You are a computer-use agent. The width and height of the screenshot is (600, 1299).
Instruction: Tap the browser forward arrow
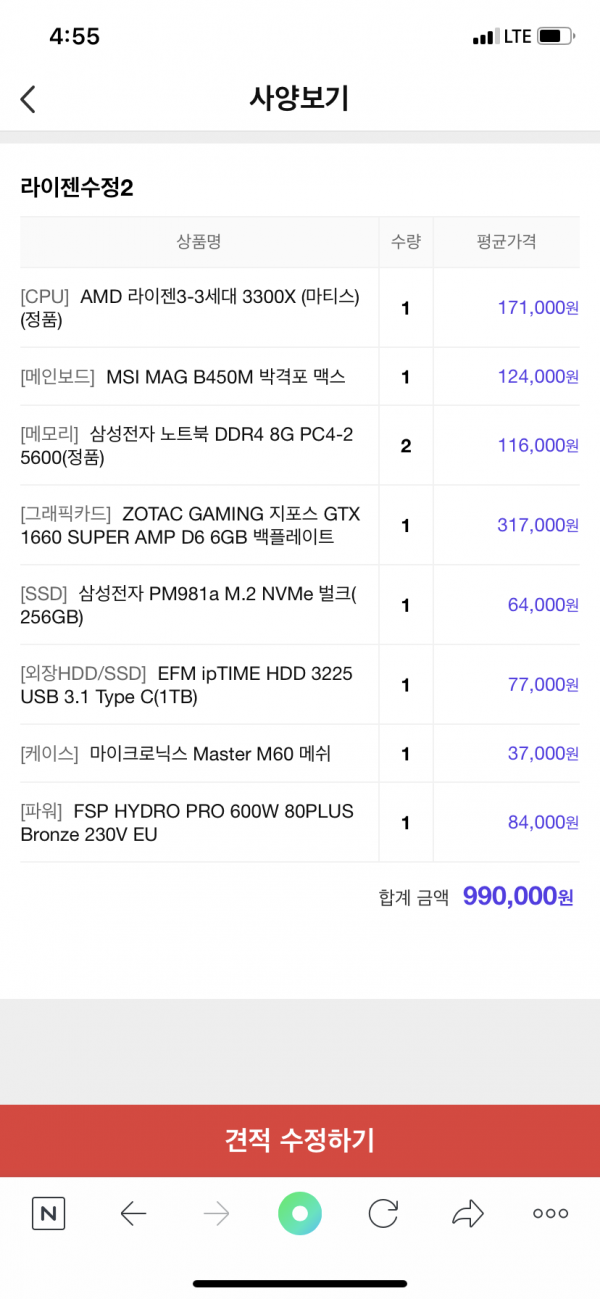(x=216, y=1214)
